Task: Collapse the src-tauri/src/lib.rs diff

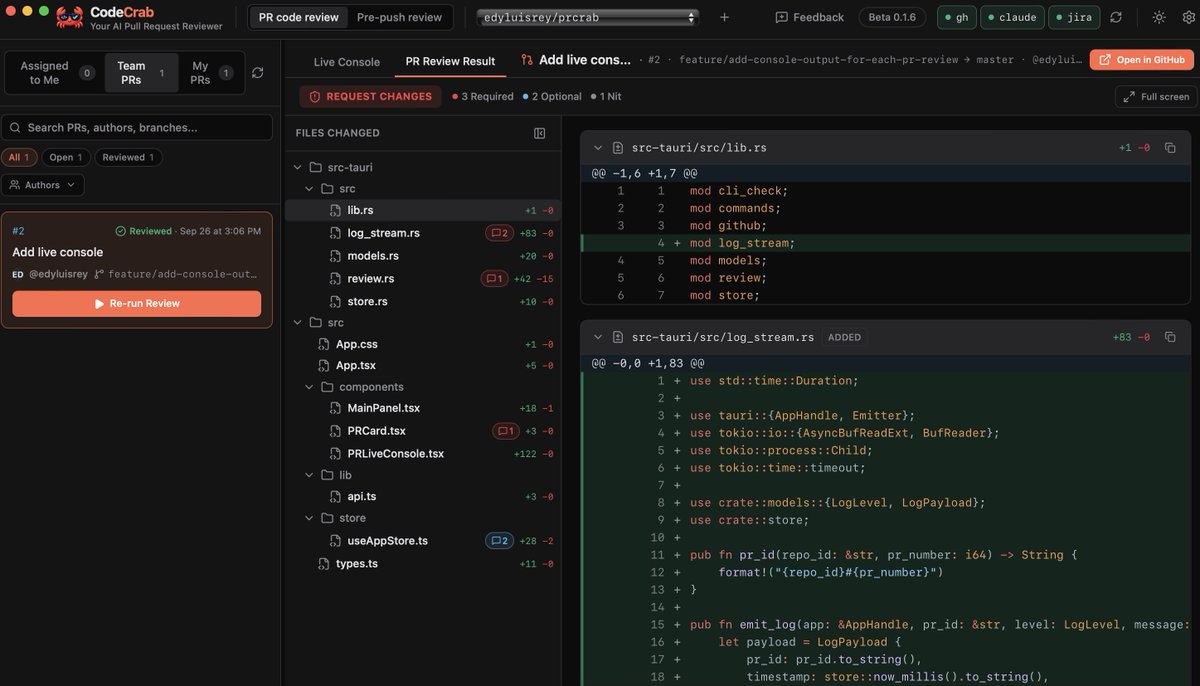Action: 598,147
